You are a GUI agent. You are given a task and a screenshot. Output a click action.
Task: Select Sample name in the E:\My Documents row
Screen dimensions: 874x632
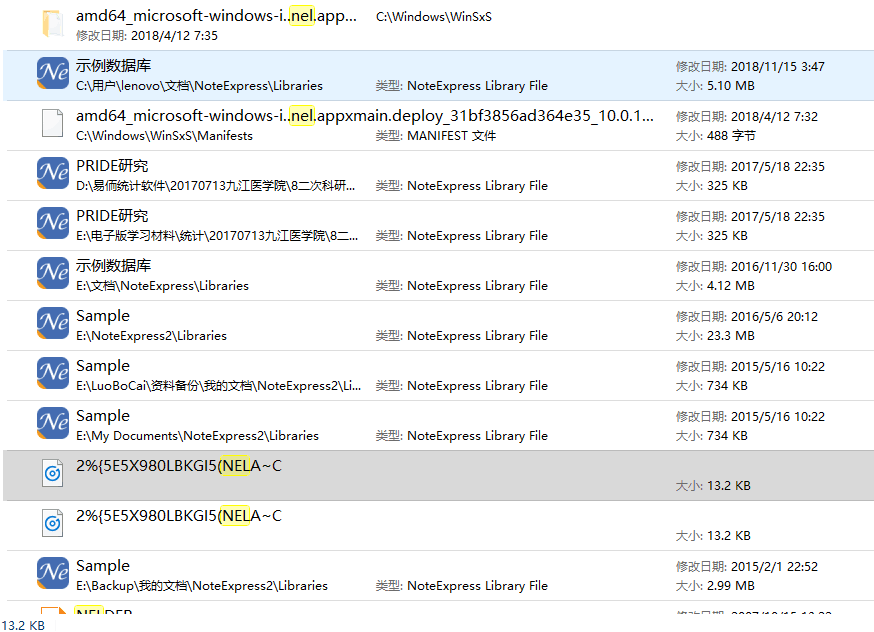(x=103, y=416)
